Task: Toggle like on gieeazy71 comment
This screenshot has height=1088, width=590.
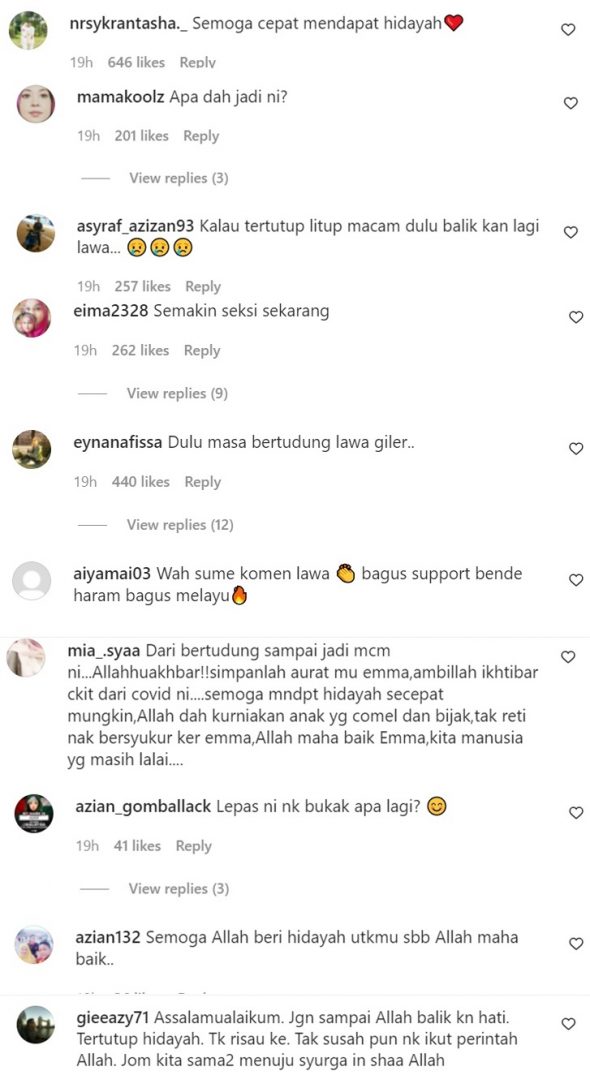Action: 568,1024
